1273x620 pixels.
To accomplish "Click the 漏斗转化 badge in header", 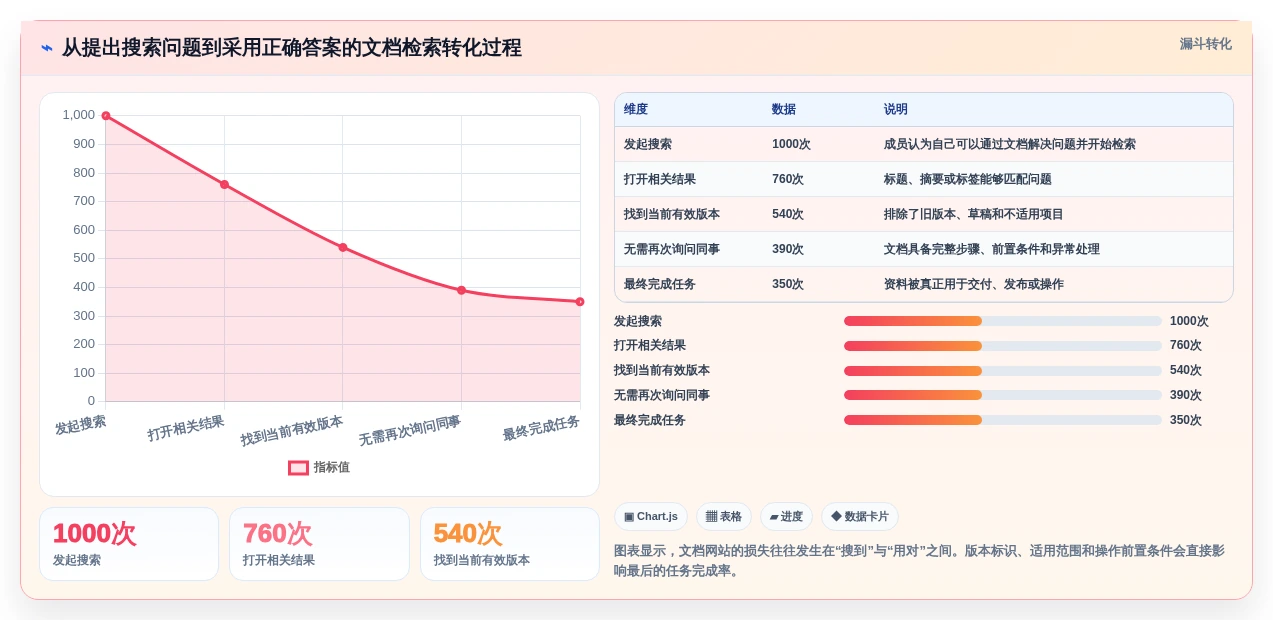I will coord(1205,44).
